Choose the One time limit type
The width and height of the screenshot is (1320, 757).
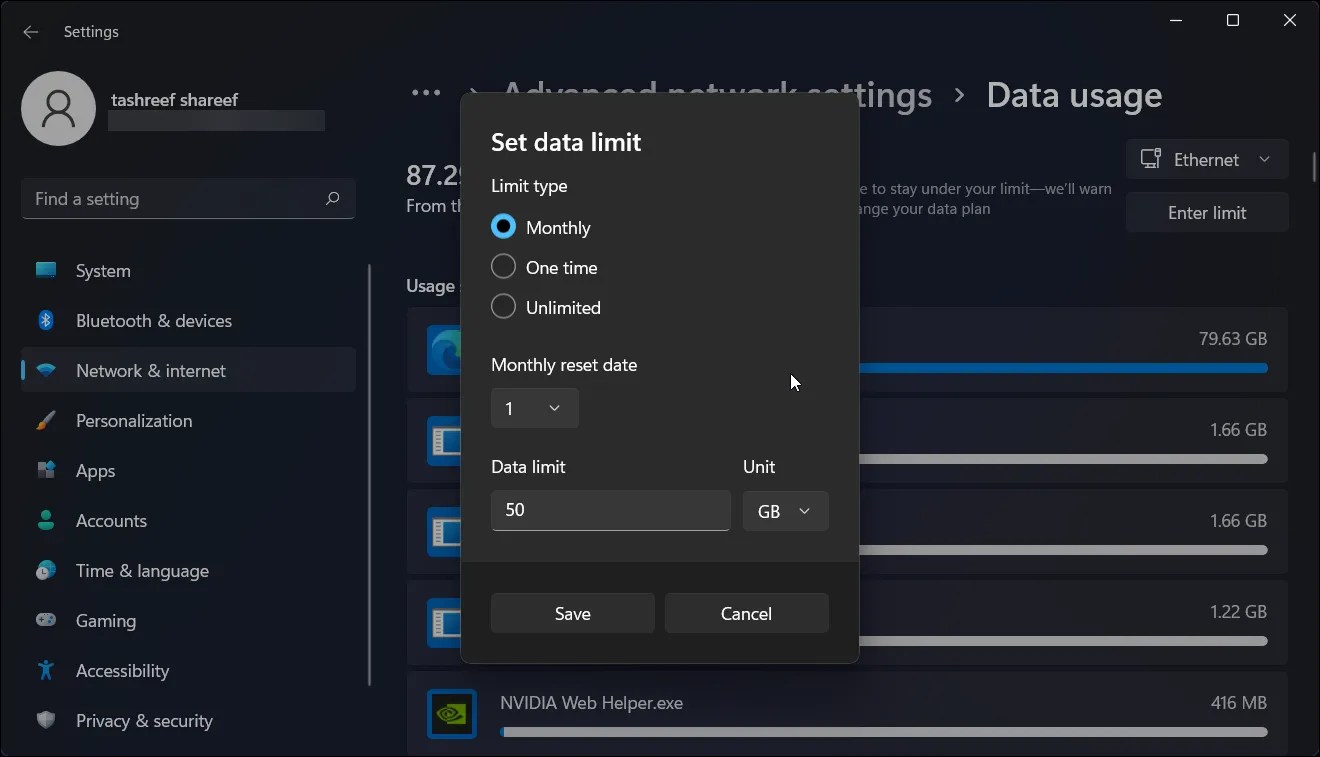[503, 266]
